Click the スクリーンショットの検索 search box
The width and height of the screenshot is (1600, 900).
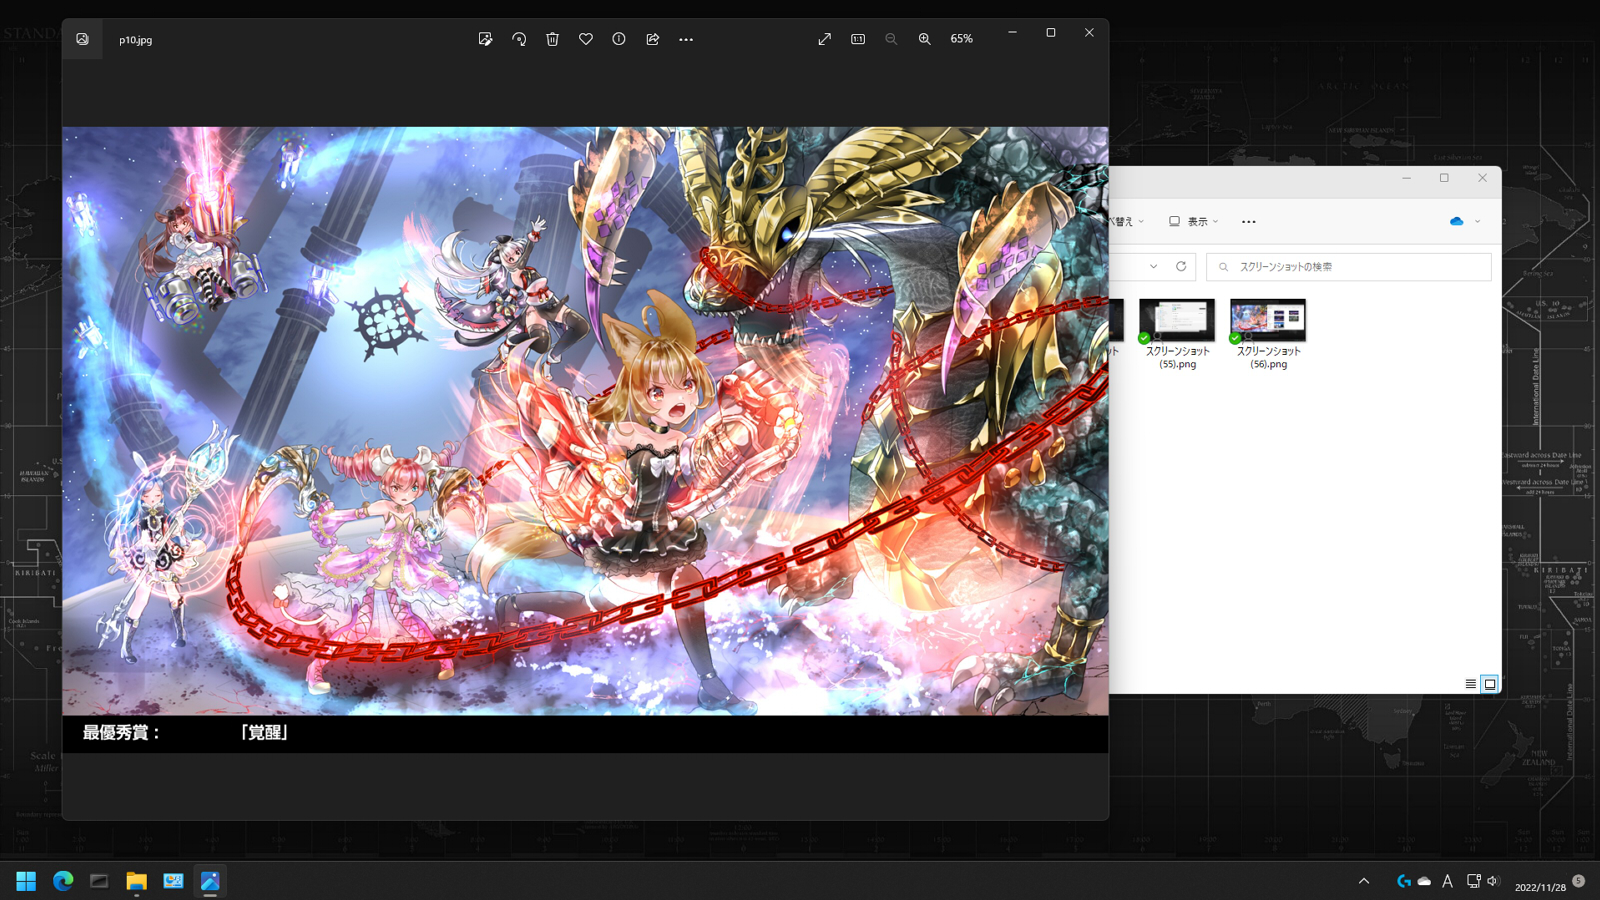1349,267
